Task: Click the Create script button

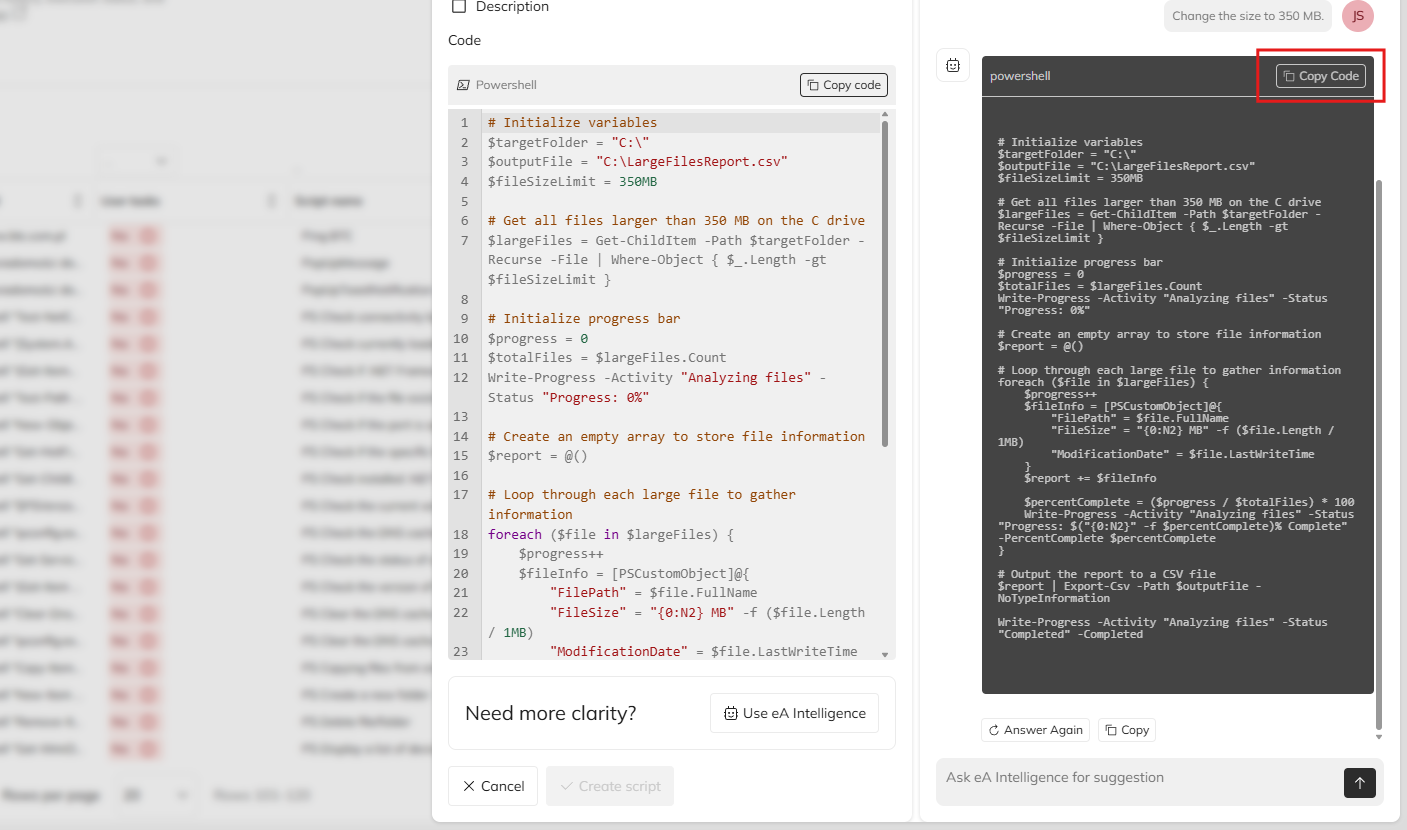Action: tap(610, 786)
